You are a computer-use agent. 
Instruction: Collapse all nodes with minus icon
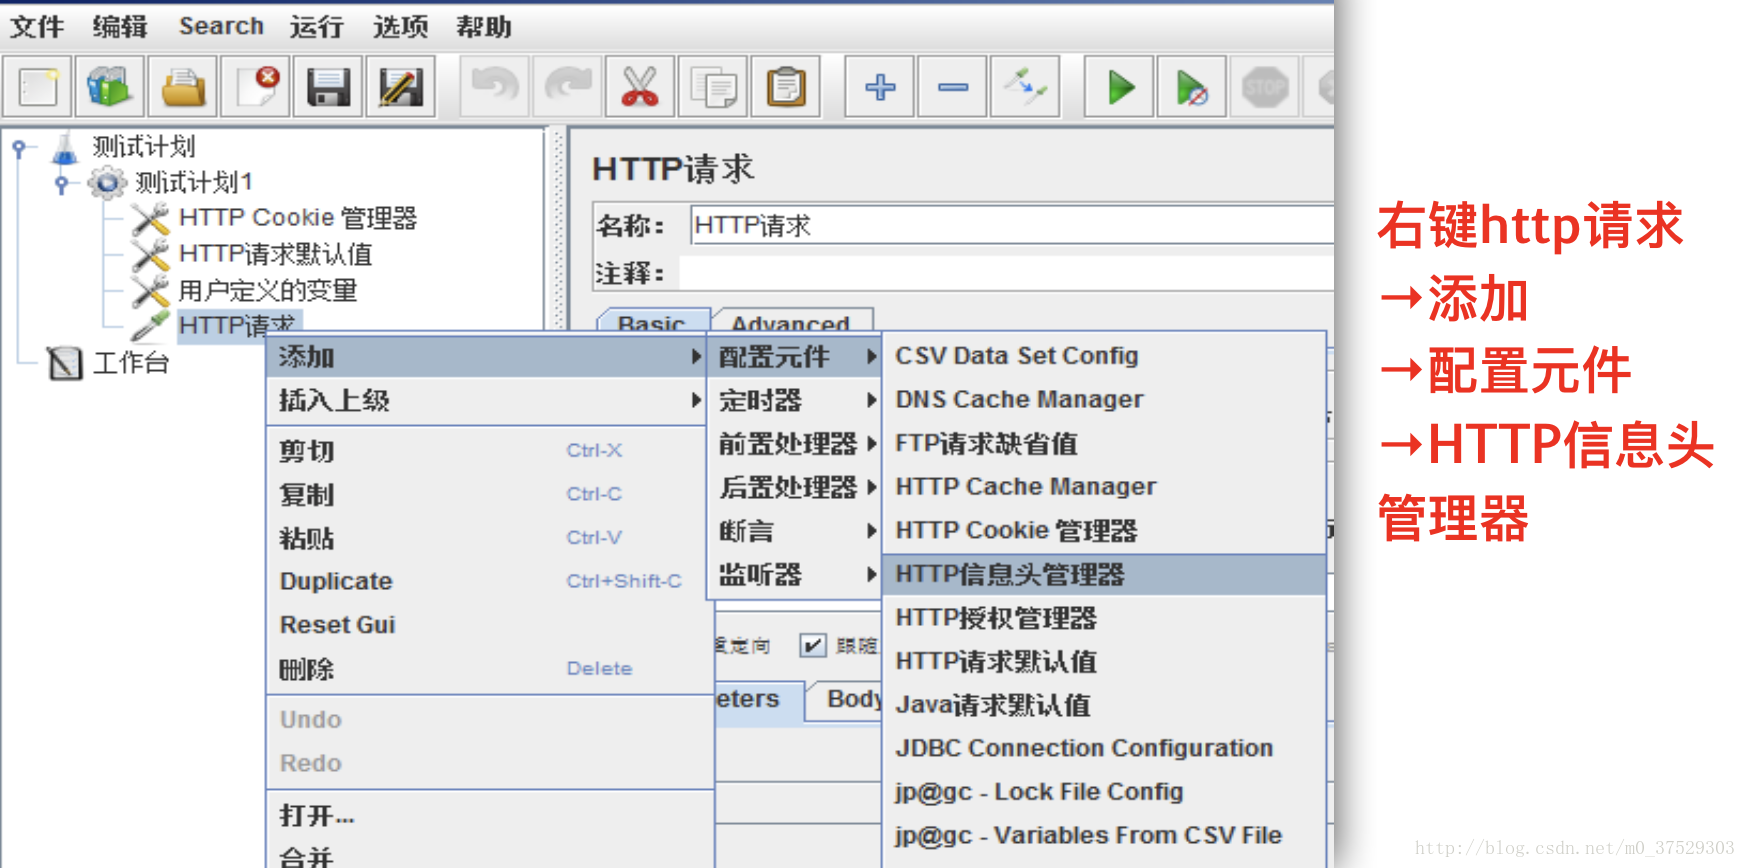pyautogui.click(x=953, y=87)
